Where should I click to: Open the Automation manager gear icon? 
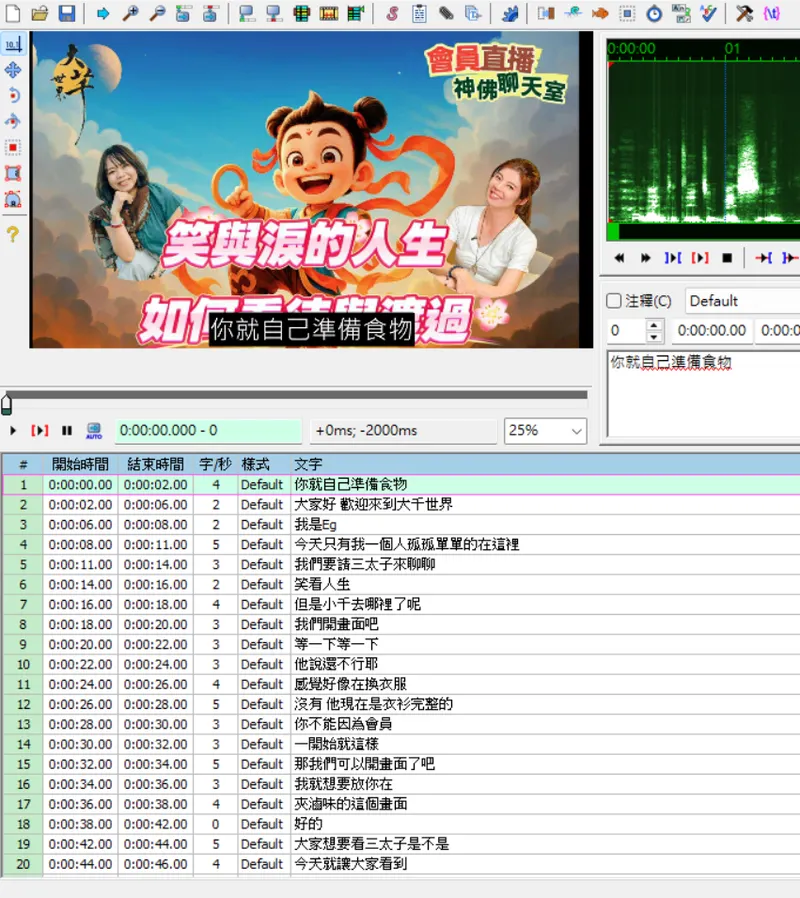pos(509,13)
